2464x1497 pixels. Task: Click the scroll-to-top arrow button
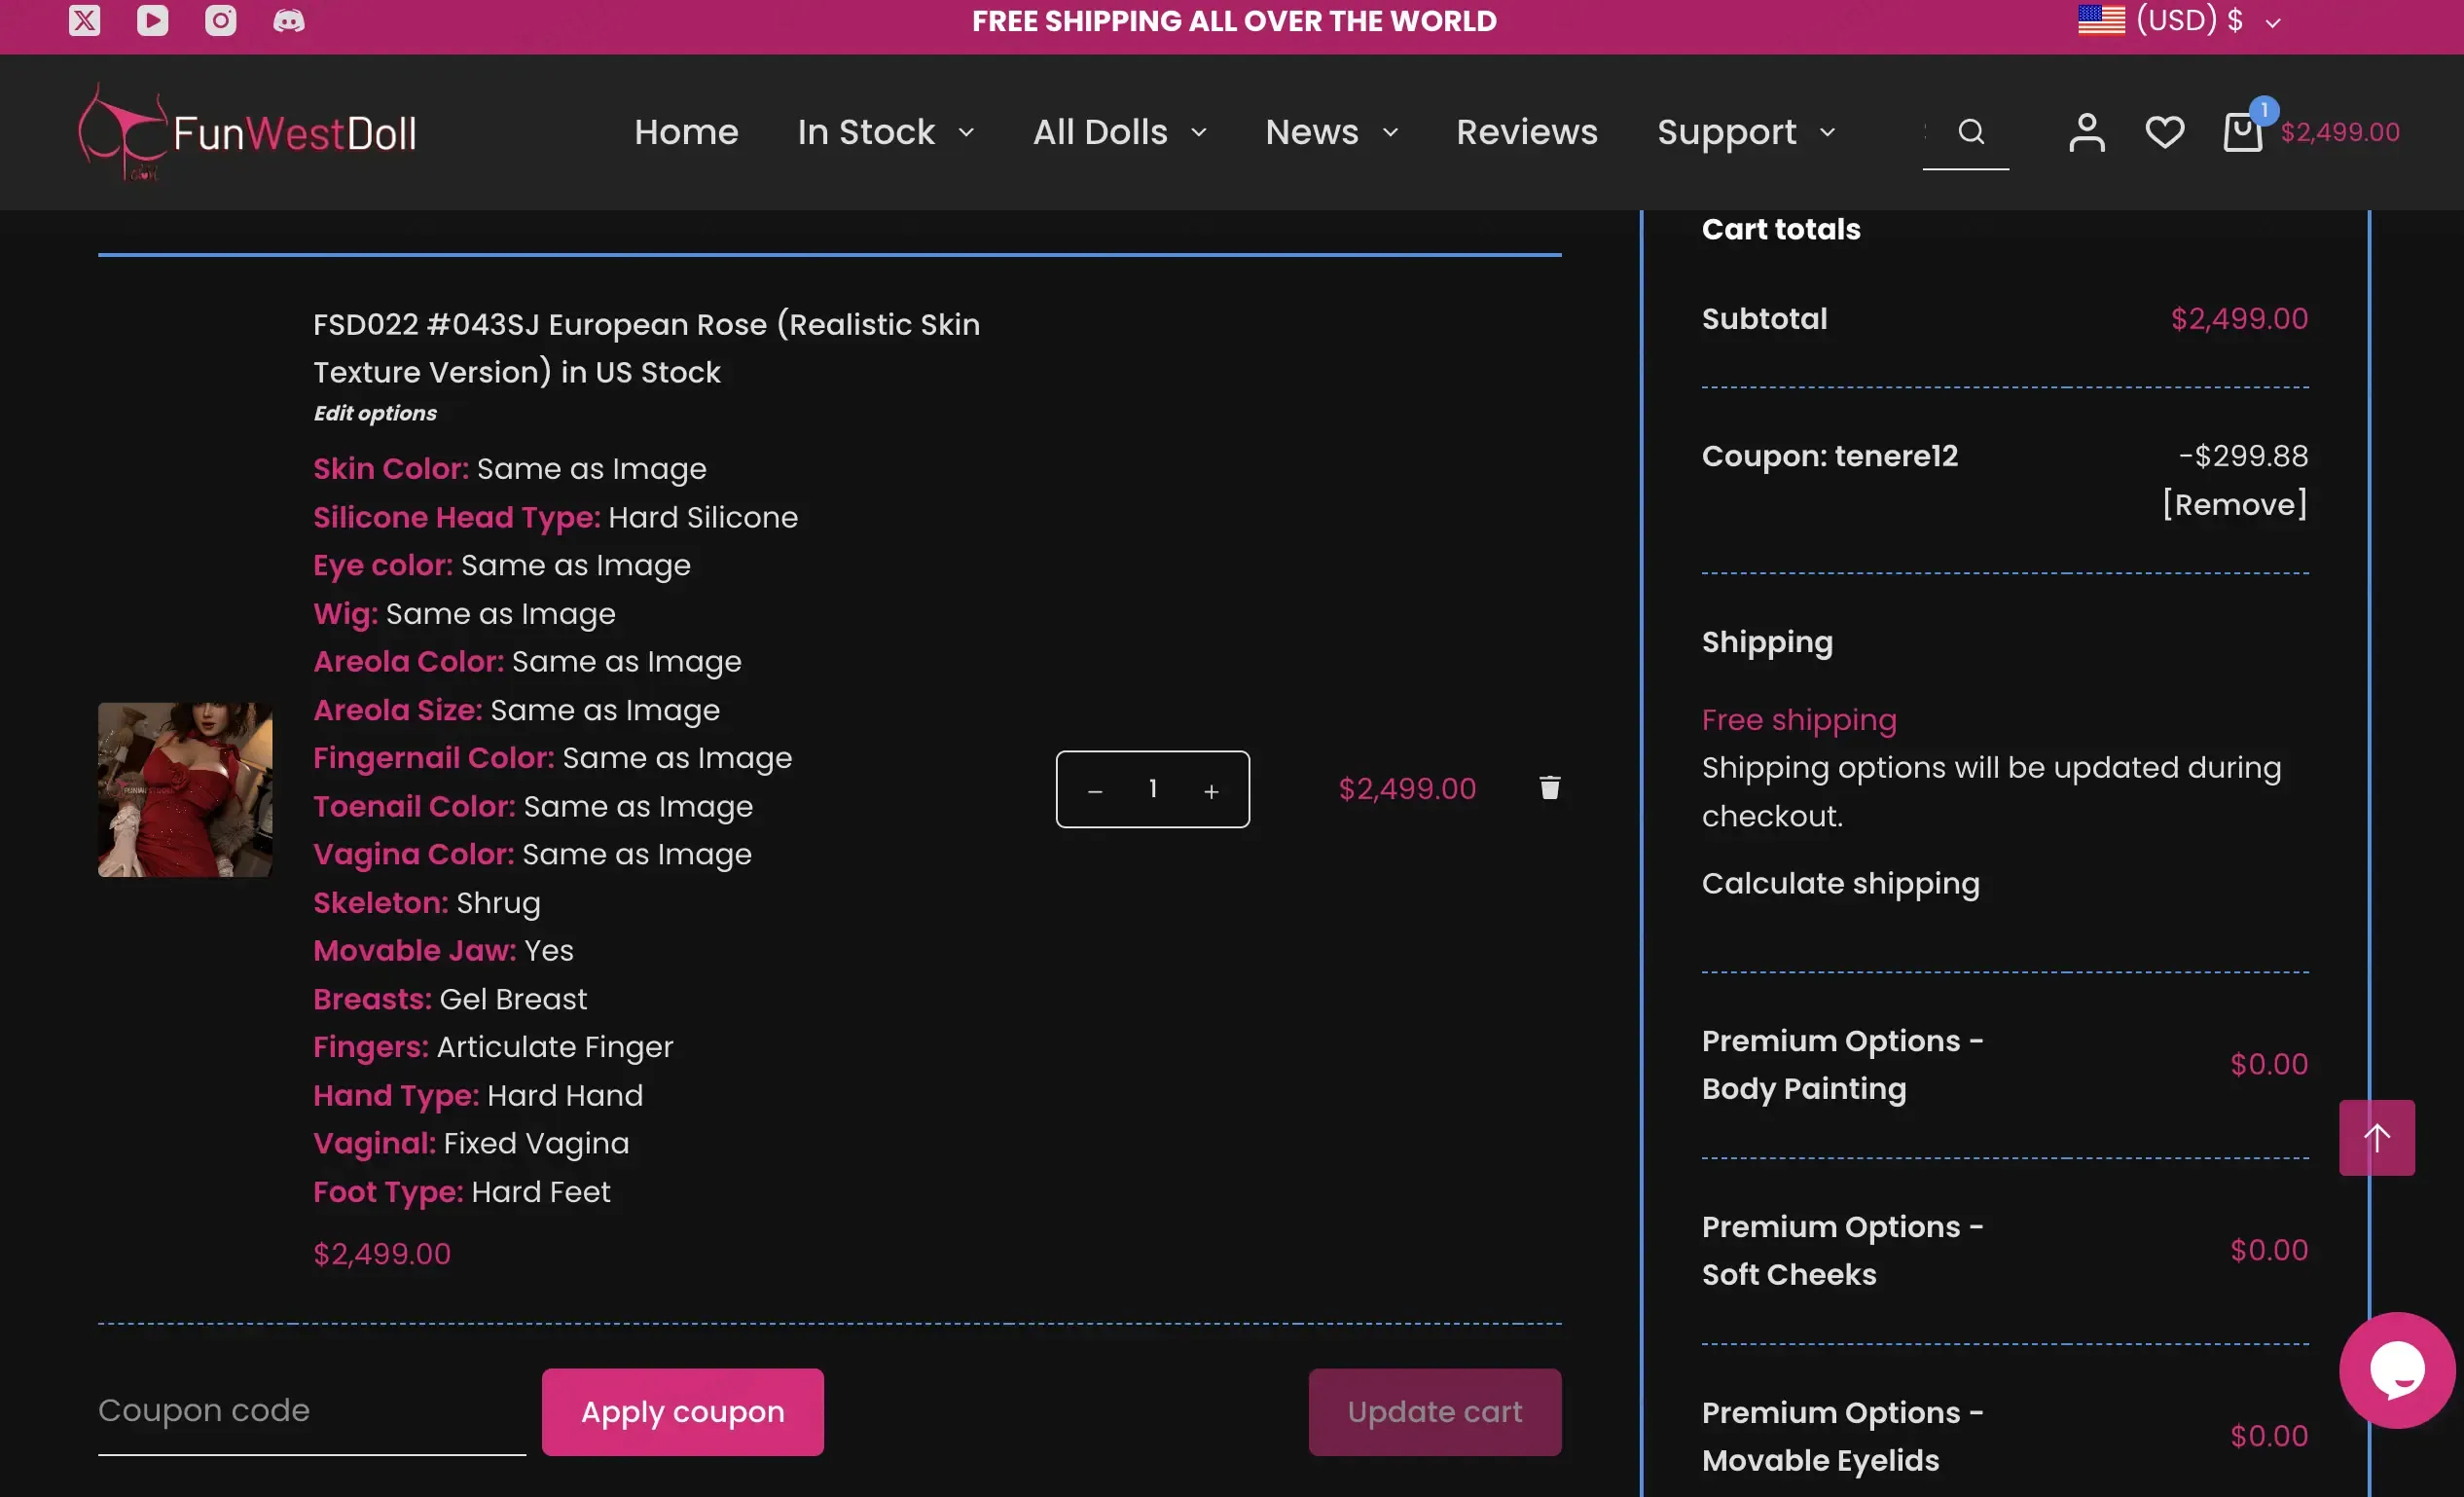[x=2376, y=1137]
